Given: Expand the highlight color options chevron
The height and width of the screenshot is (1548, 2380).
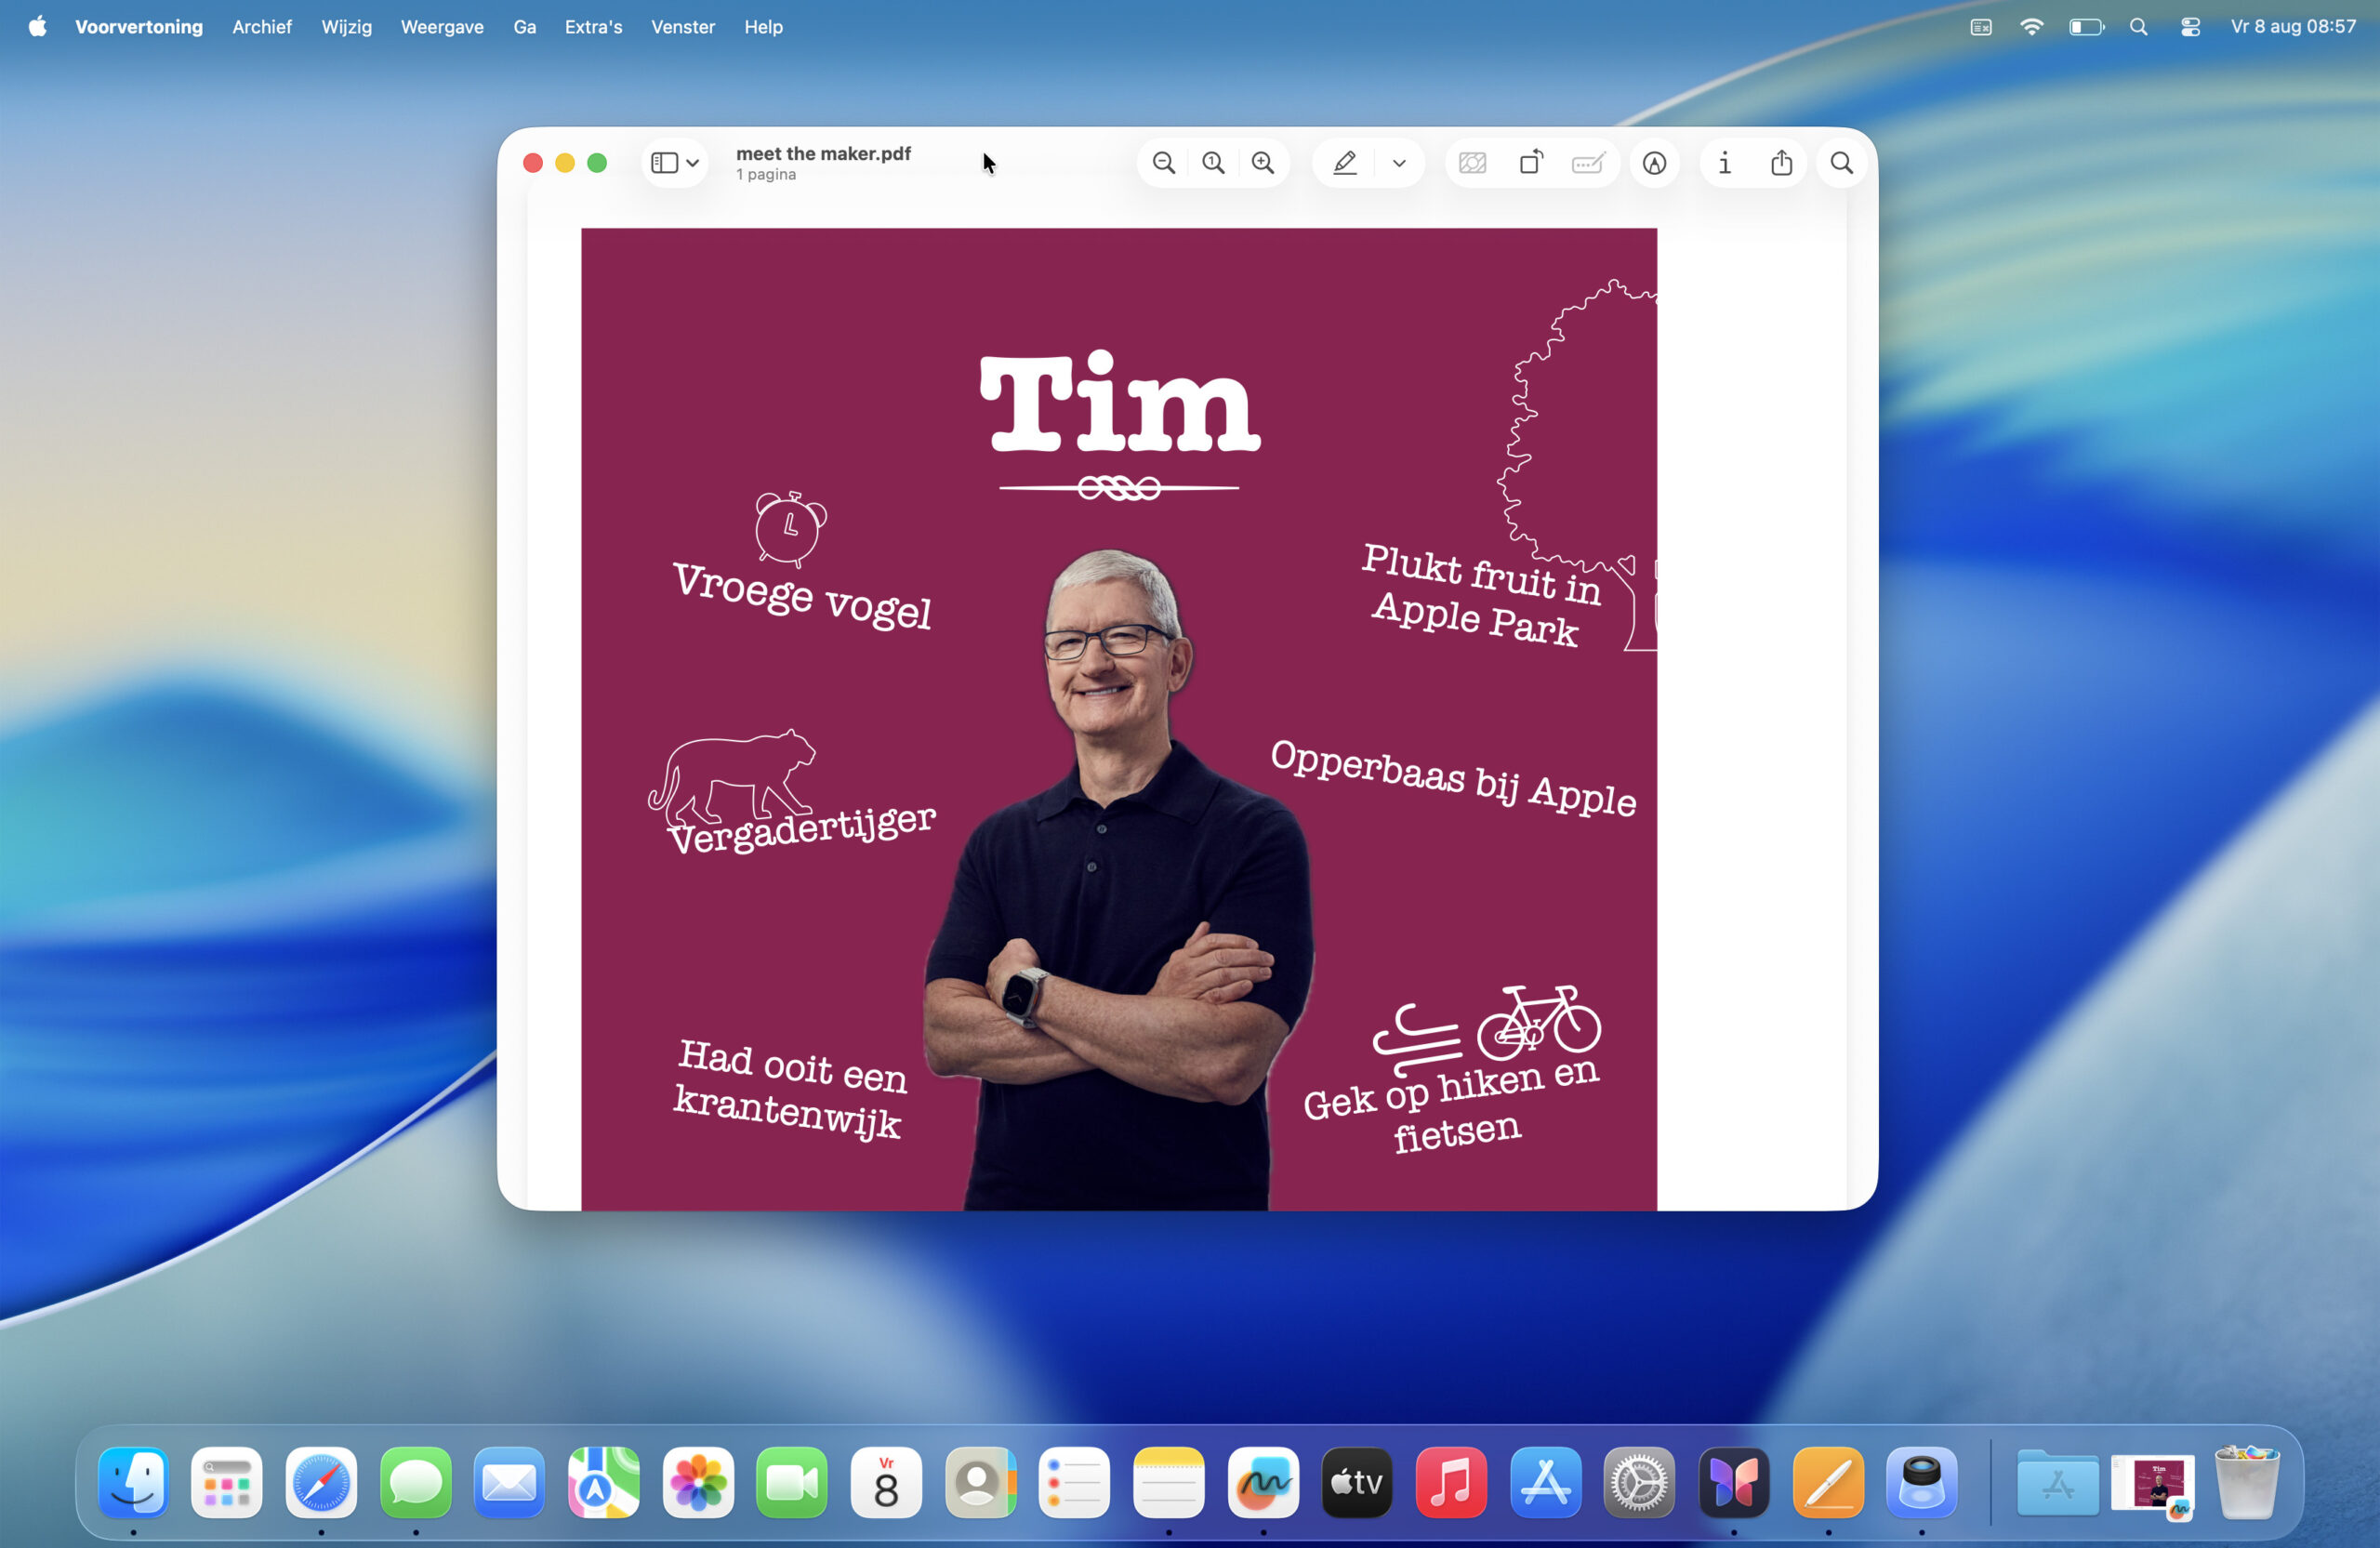Looking at the screenshot, I should pyautogui.click(x=1399, y=163).
